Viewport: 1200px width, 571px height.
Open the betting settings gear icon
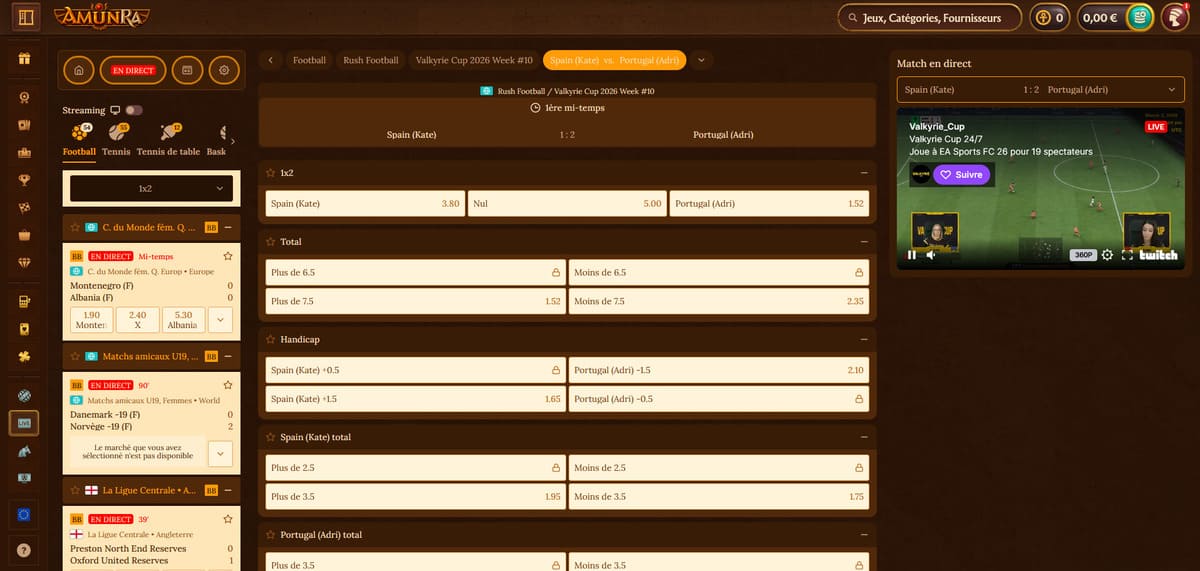[x=224, y=71]
